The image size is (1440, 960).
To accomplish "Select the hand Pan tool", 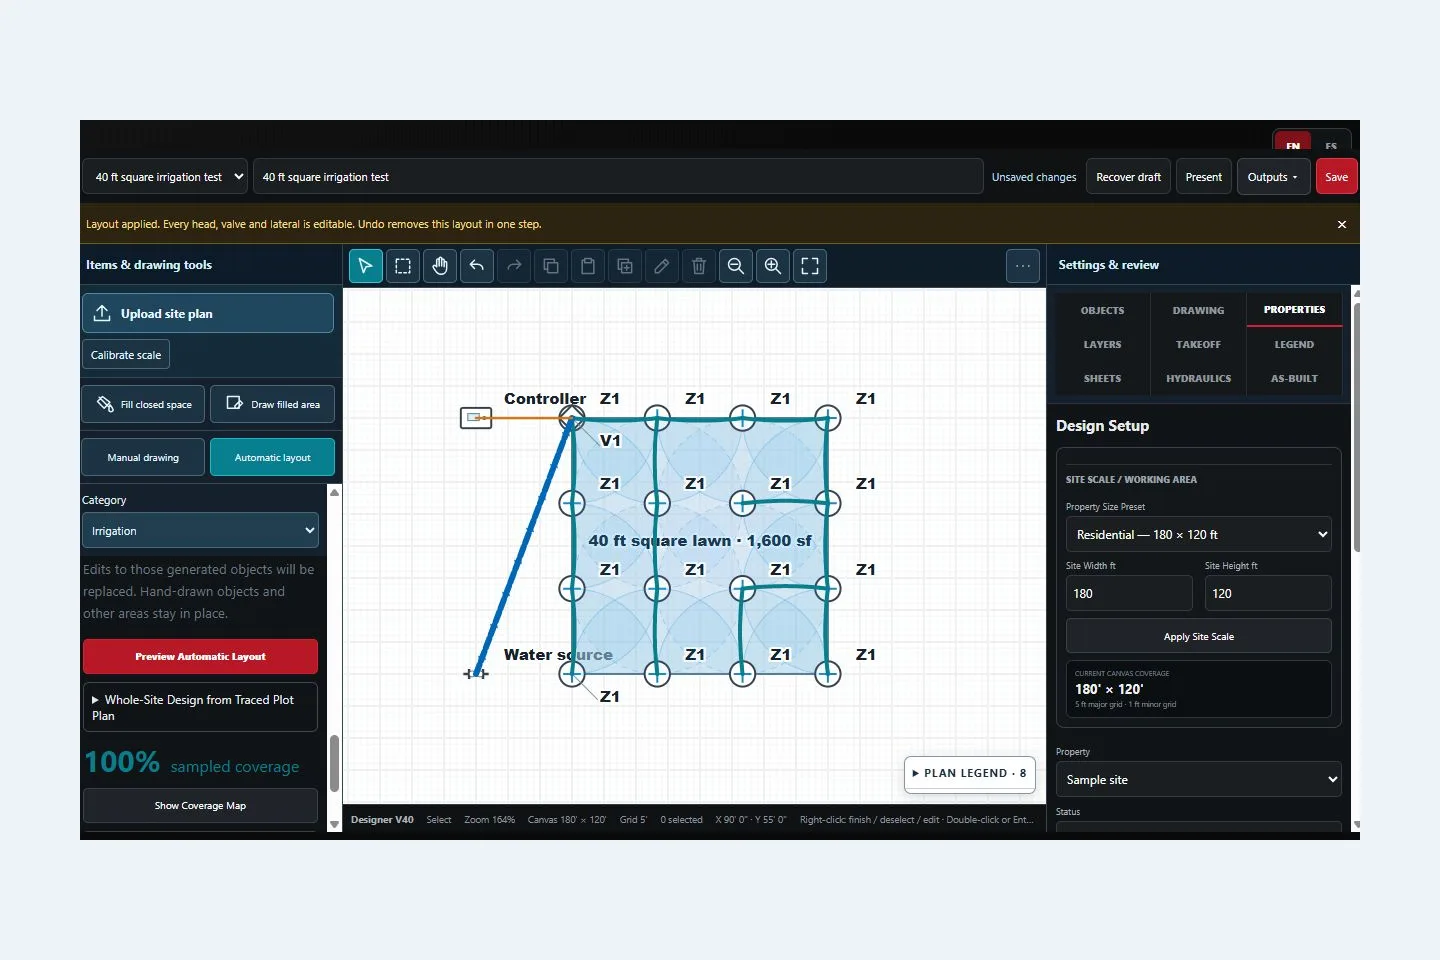I will point(440,266).
